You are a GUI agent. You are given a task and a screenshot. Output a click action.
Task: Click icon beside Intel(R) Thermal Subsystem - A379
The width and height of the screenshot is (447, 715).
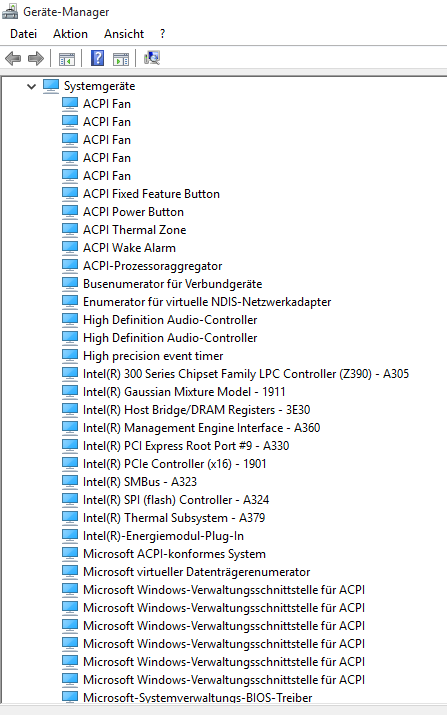point(70,518)
